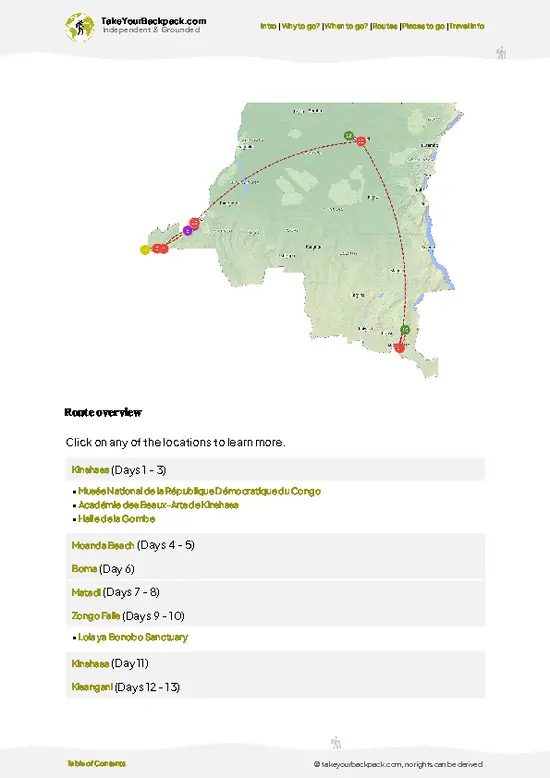Click the red marker beside the top green marker

click(x=361, y=141)
